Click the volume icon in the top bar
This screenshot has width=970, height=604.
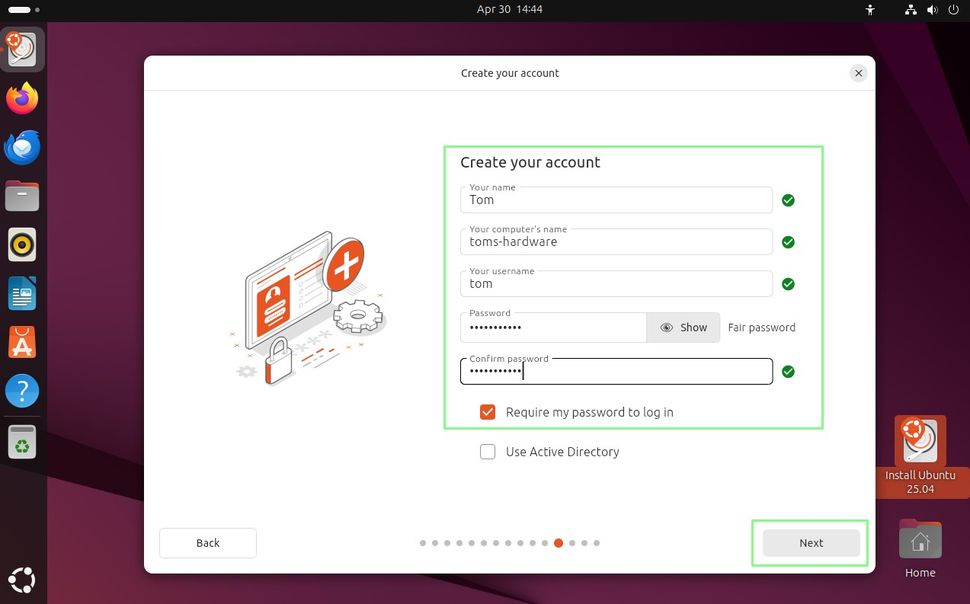(x=931, y=10)
